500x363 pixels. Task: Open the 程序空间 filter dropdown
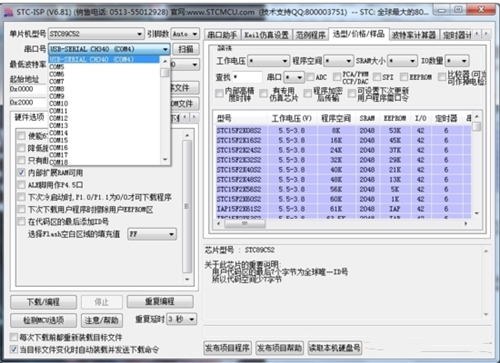[x=338, y=61]
